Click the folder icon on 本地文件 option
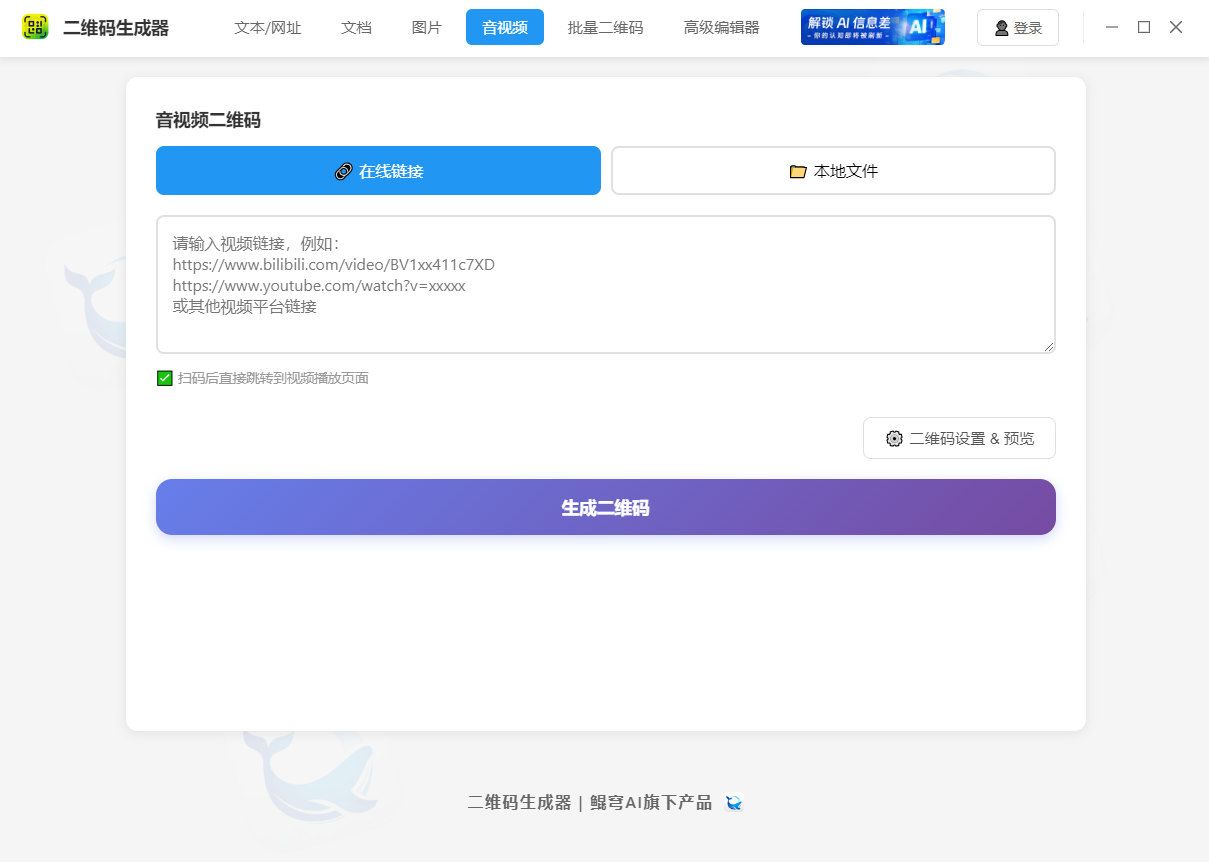 pos(797,170)
